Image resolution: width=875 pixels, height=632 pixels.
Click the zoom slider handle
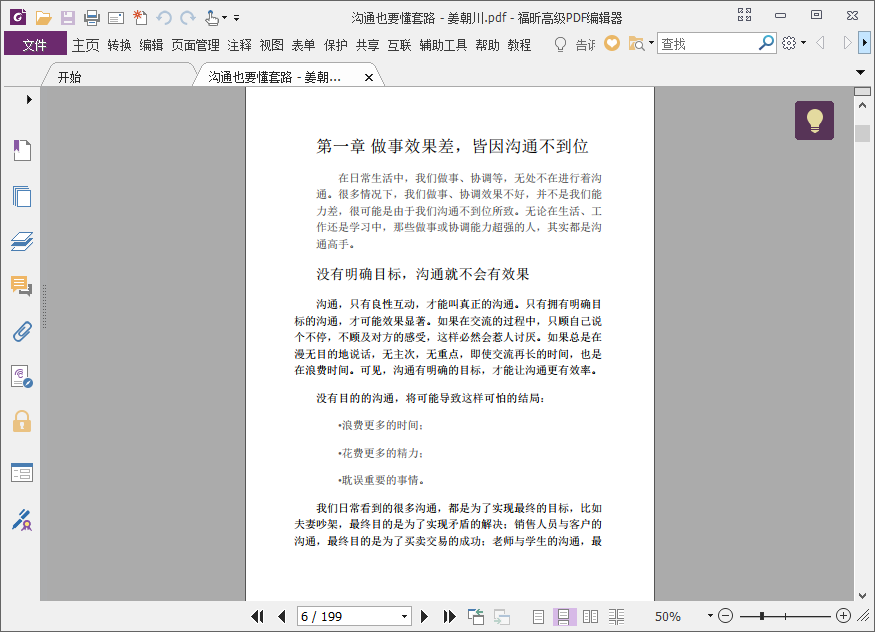762,616
